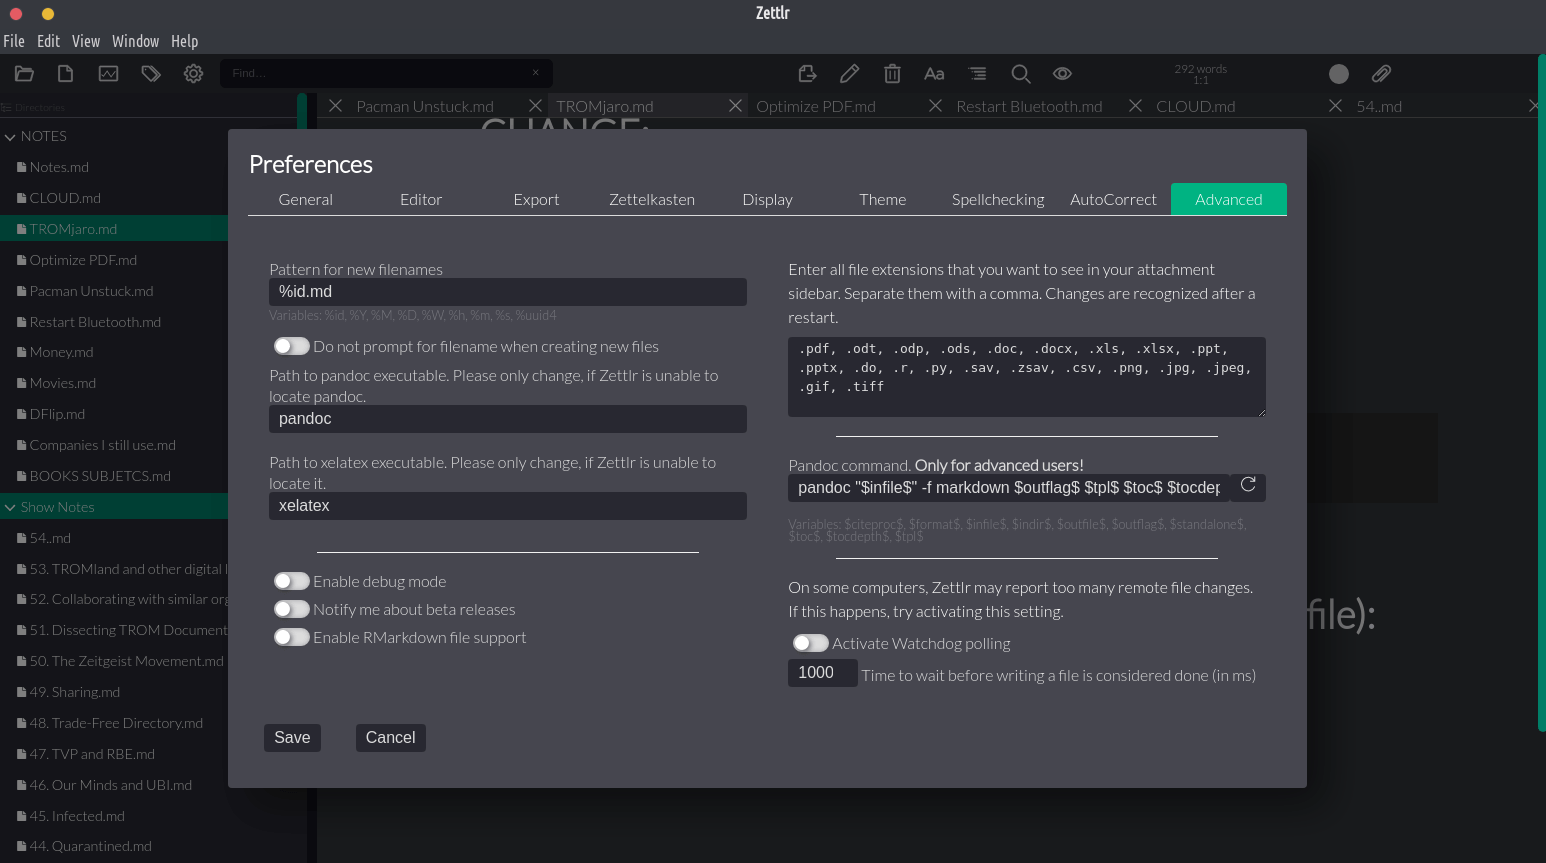The height and width of the screenshot is (863, 1546).
Task: Toggle Do not prompt for filename
Action: [x=291, y=346]
